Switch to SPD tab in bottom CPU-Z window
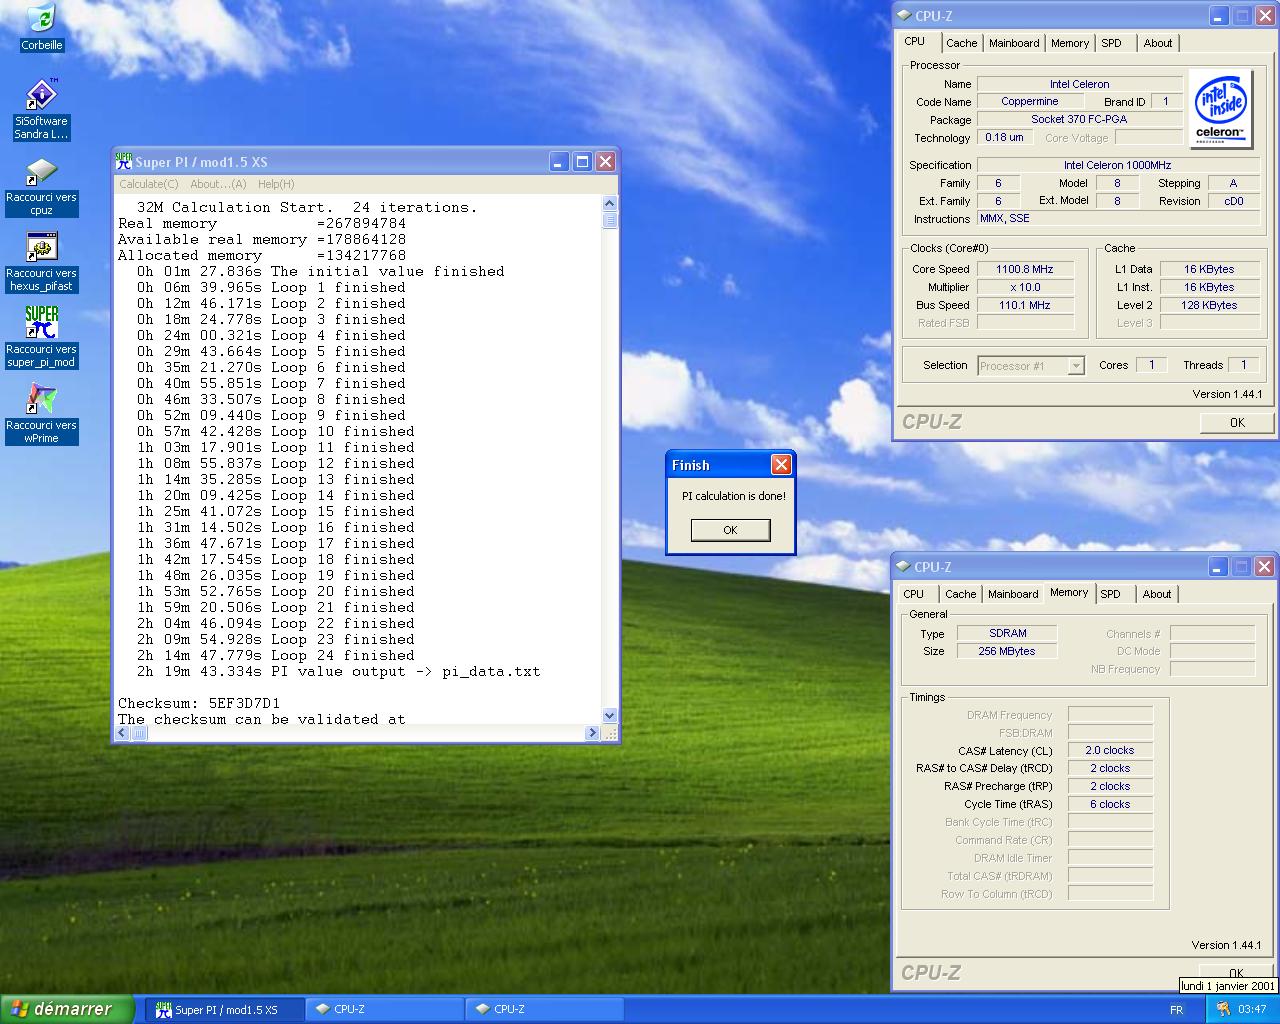Screen dimensions: 1280x1024 (1110, 594)
